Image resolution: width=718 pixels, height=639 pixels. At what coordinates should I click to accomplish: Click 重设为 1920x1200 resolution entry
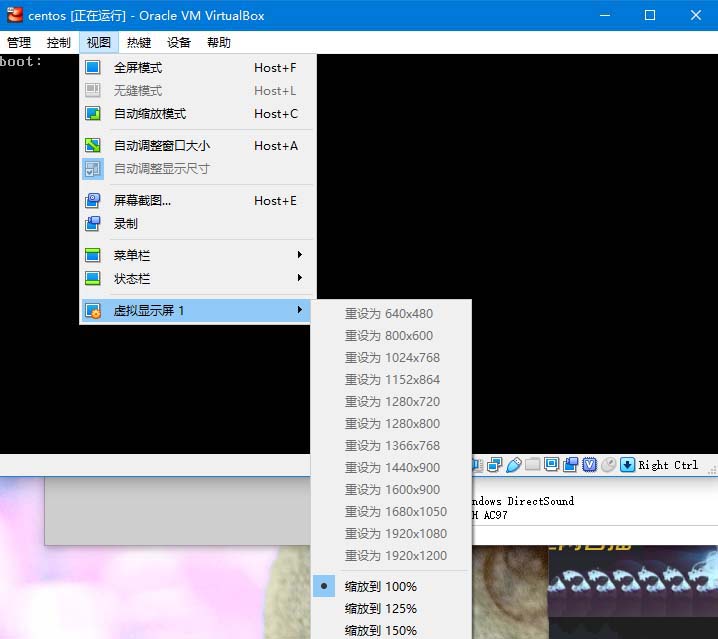391,555
